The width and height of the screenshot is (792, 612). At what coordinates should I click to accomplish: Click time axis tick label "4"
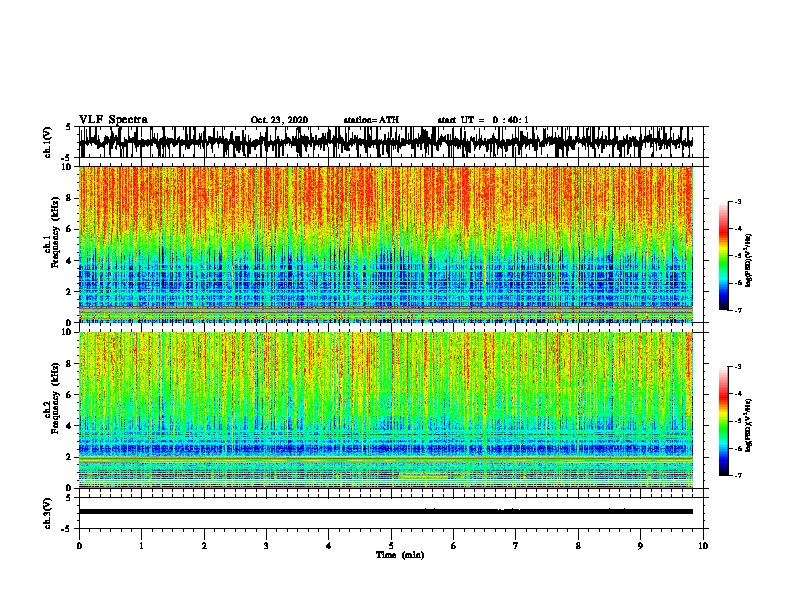[329, 546]
